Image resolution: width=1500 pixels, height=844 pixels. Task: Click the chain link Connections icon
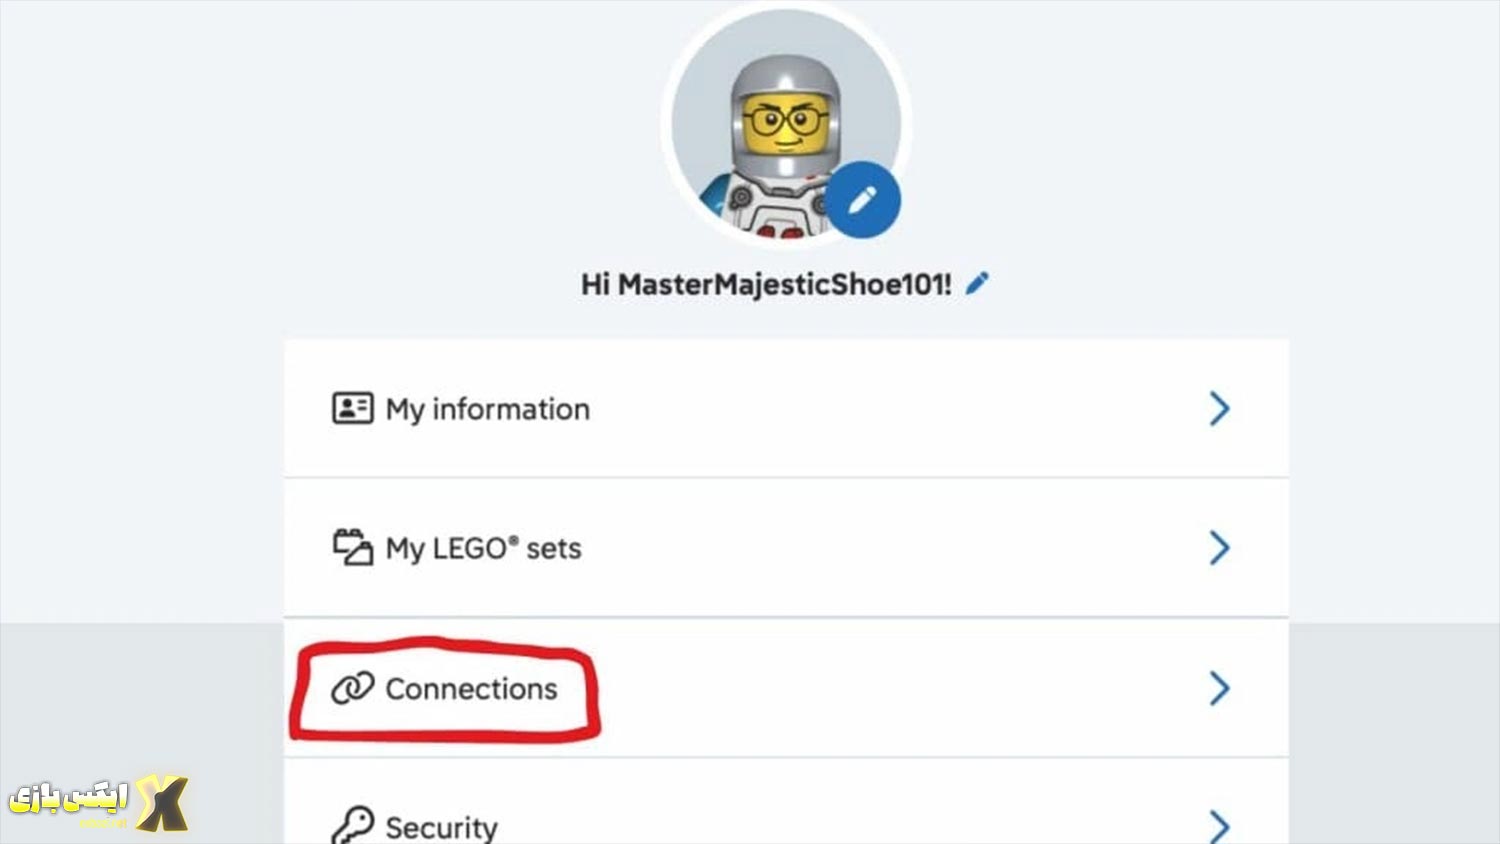[x=352, y=688]
